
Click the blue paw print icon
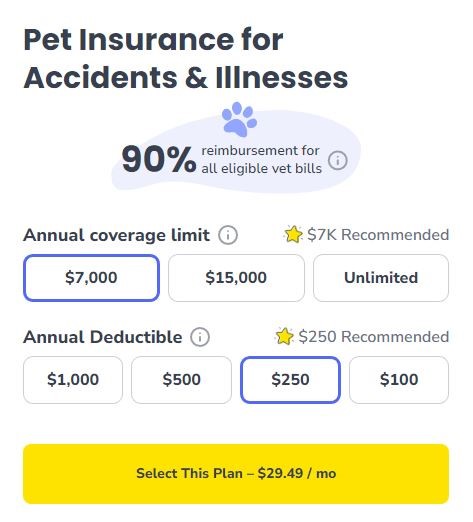pos(239,119)
